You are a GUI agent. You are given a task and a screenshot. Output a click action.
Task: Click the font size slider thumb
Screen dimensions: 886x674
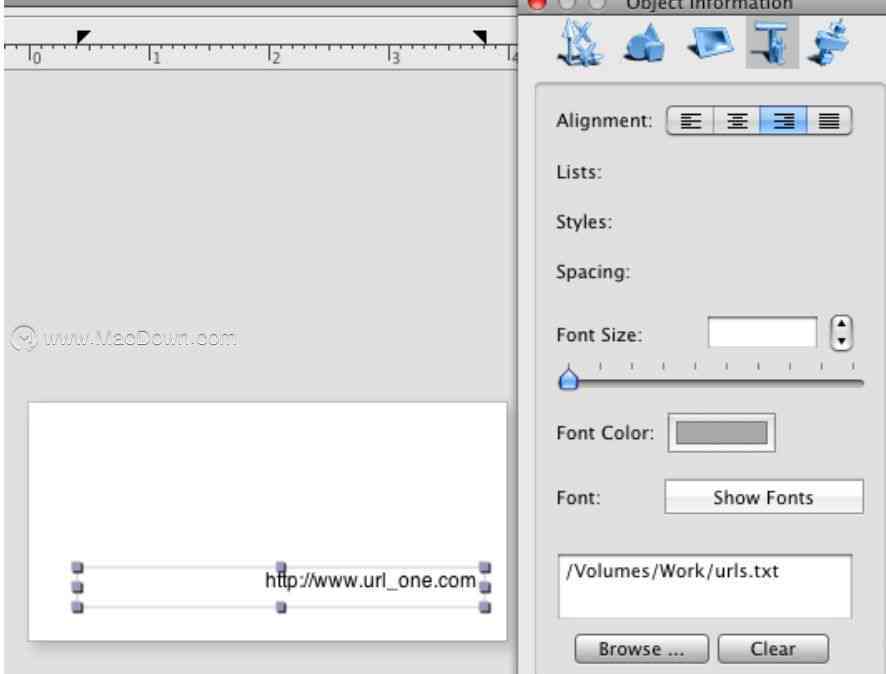pos(568,378)
